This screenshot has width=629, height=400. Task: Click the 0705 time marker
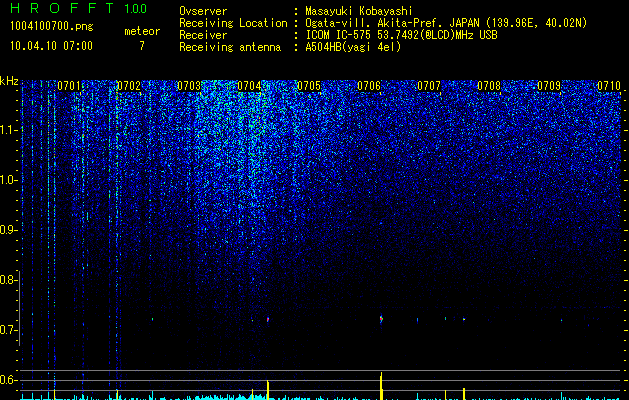[x=308, y=86]
